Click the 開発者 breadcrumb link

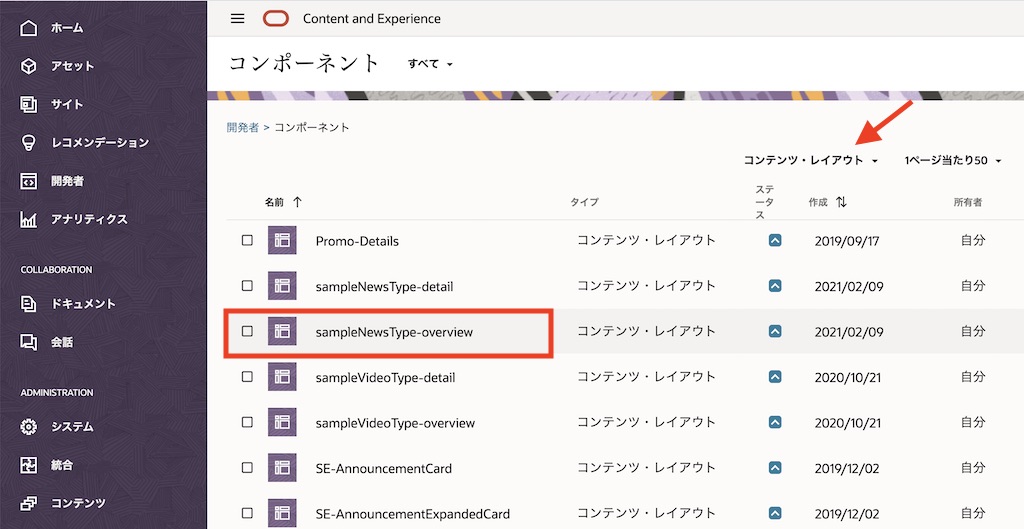[x=242, y=128]
